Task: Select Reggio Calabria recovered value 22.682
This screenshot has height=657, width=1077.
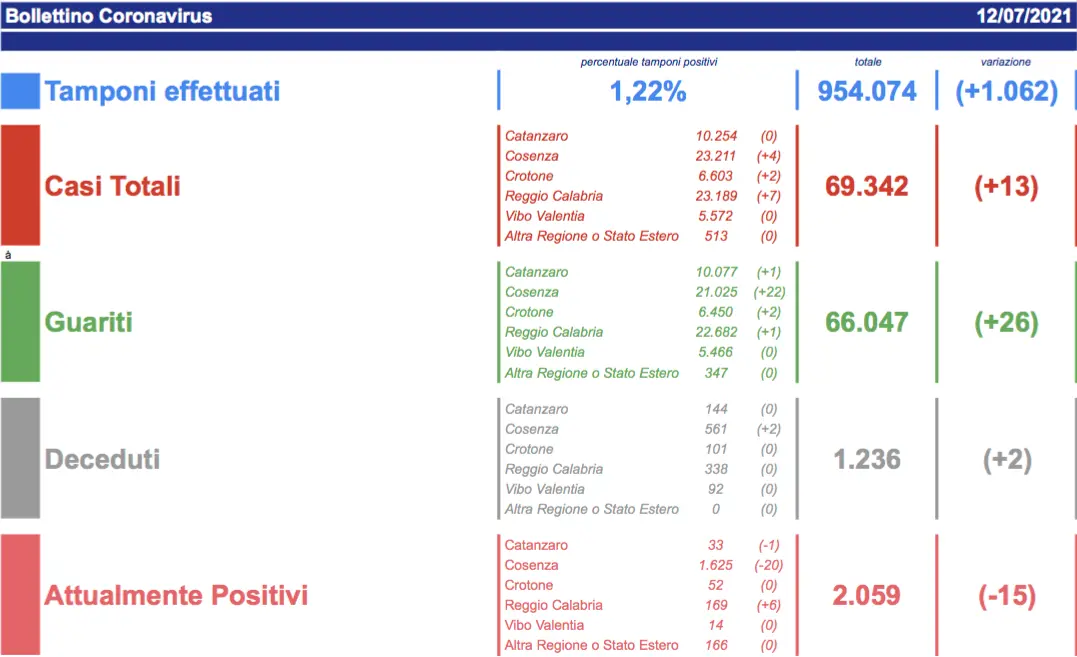Action: [716, 332]
